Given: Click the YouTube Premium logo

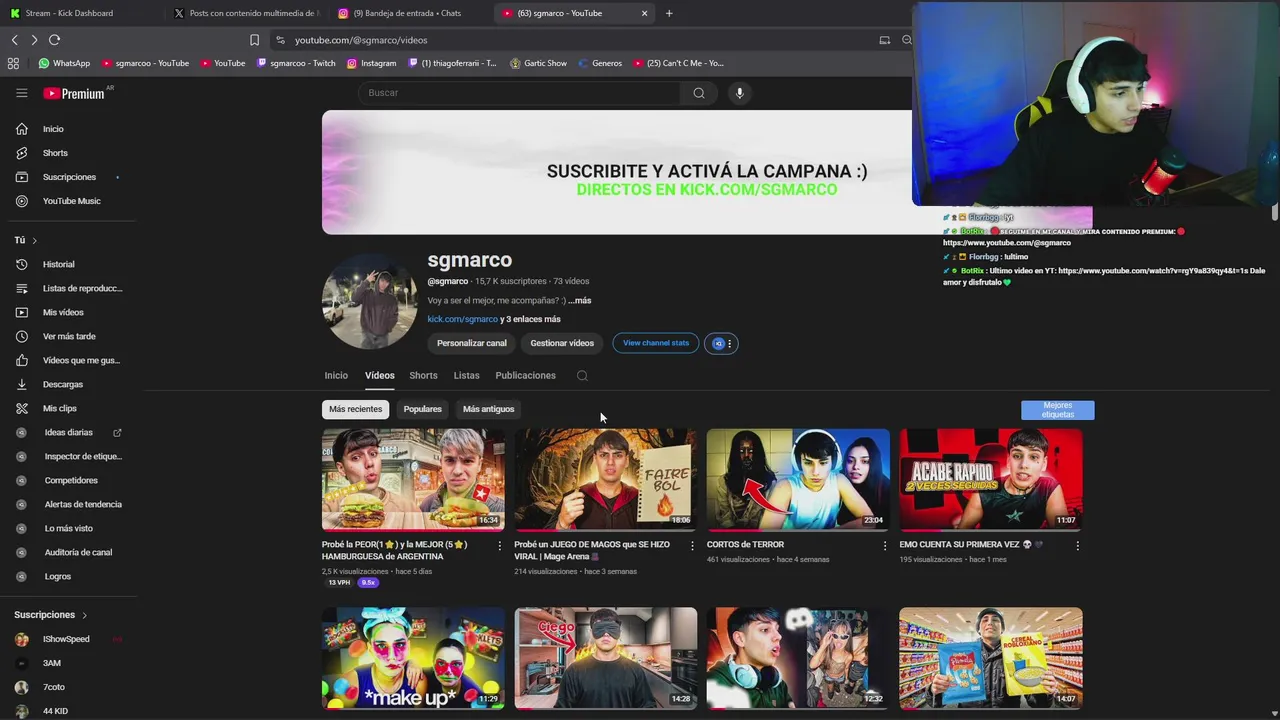Looking at the screenshot, I should pyautogui.click(x=74, y=93).
